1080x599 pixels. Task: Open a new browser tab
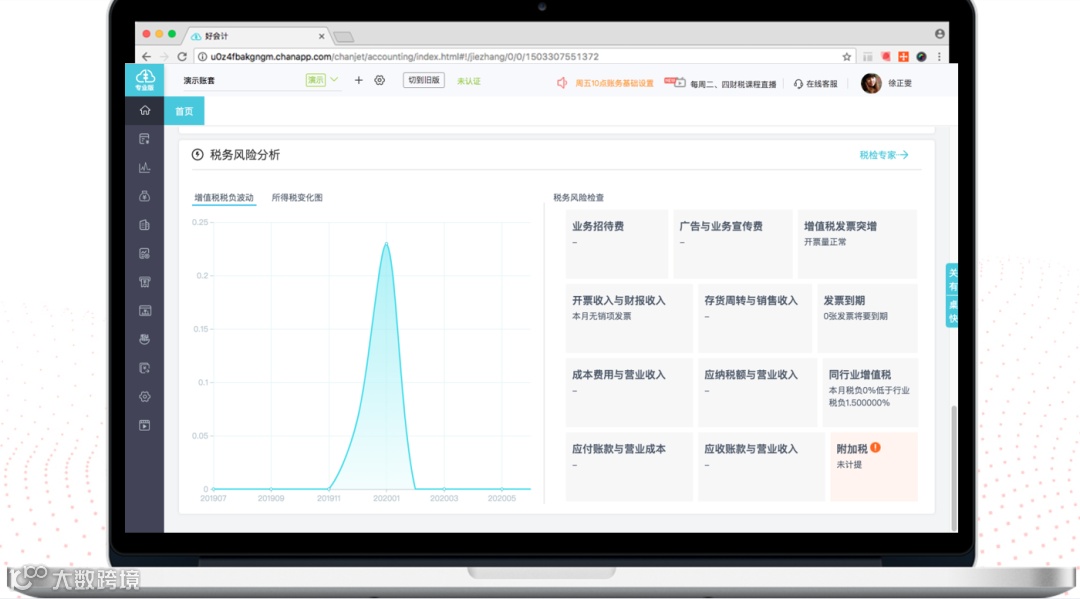coord(344,36)
